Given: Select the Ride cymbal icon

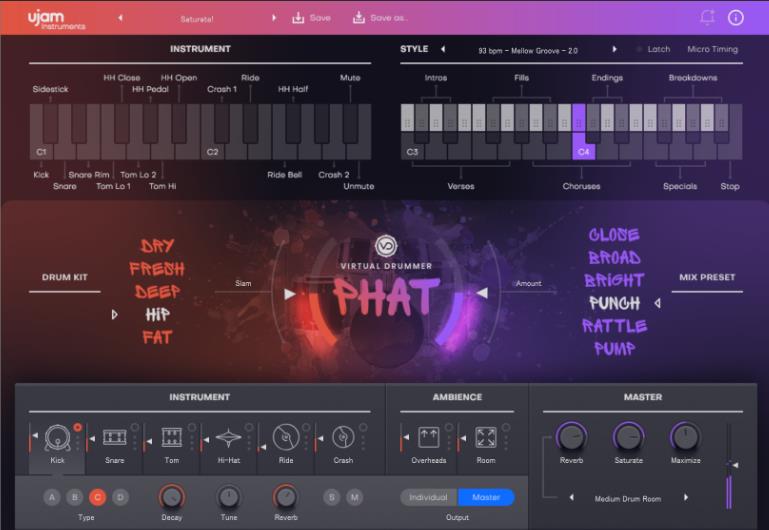Looking at the screenshot, I should pyautogui.click(x=286, y=438).
